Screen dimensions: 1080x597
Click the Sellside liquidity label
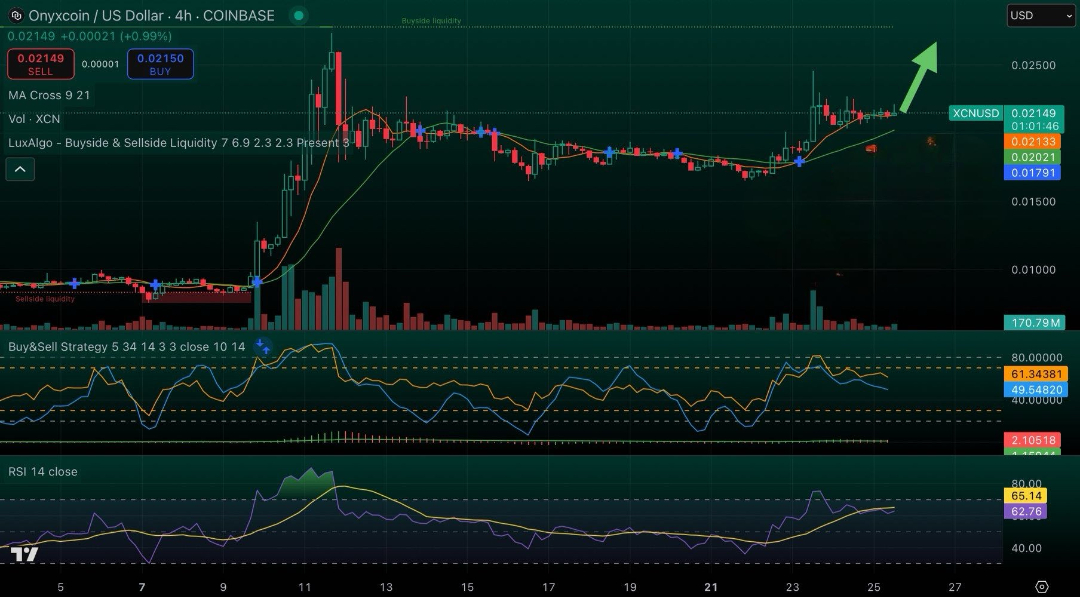45,299
